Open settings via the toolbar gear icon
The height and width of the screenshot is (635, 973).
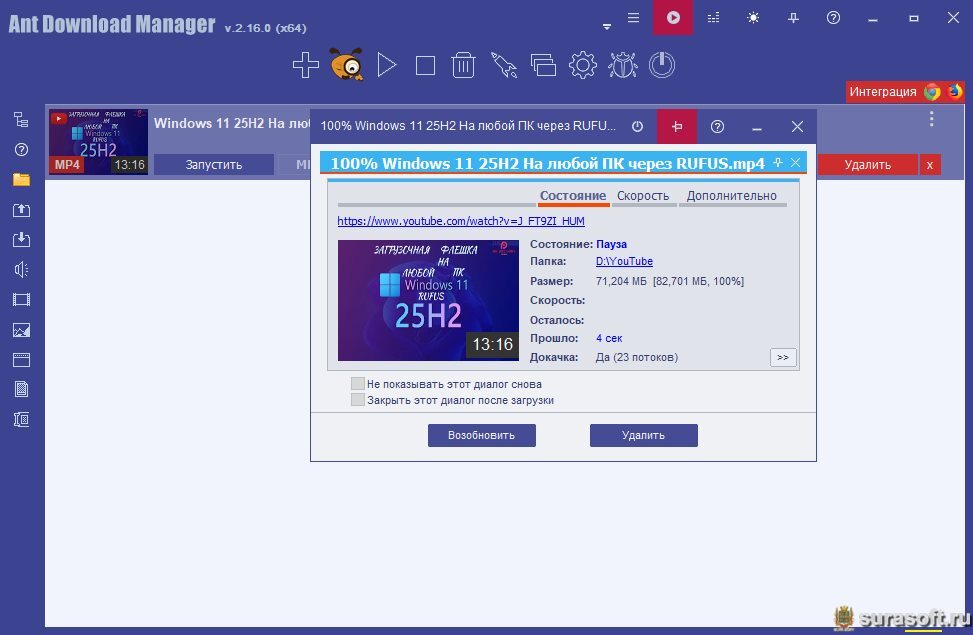(x=582, y=66)
